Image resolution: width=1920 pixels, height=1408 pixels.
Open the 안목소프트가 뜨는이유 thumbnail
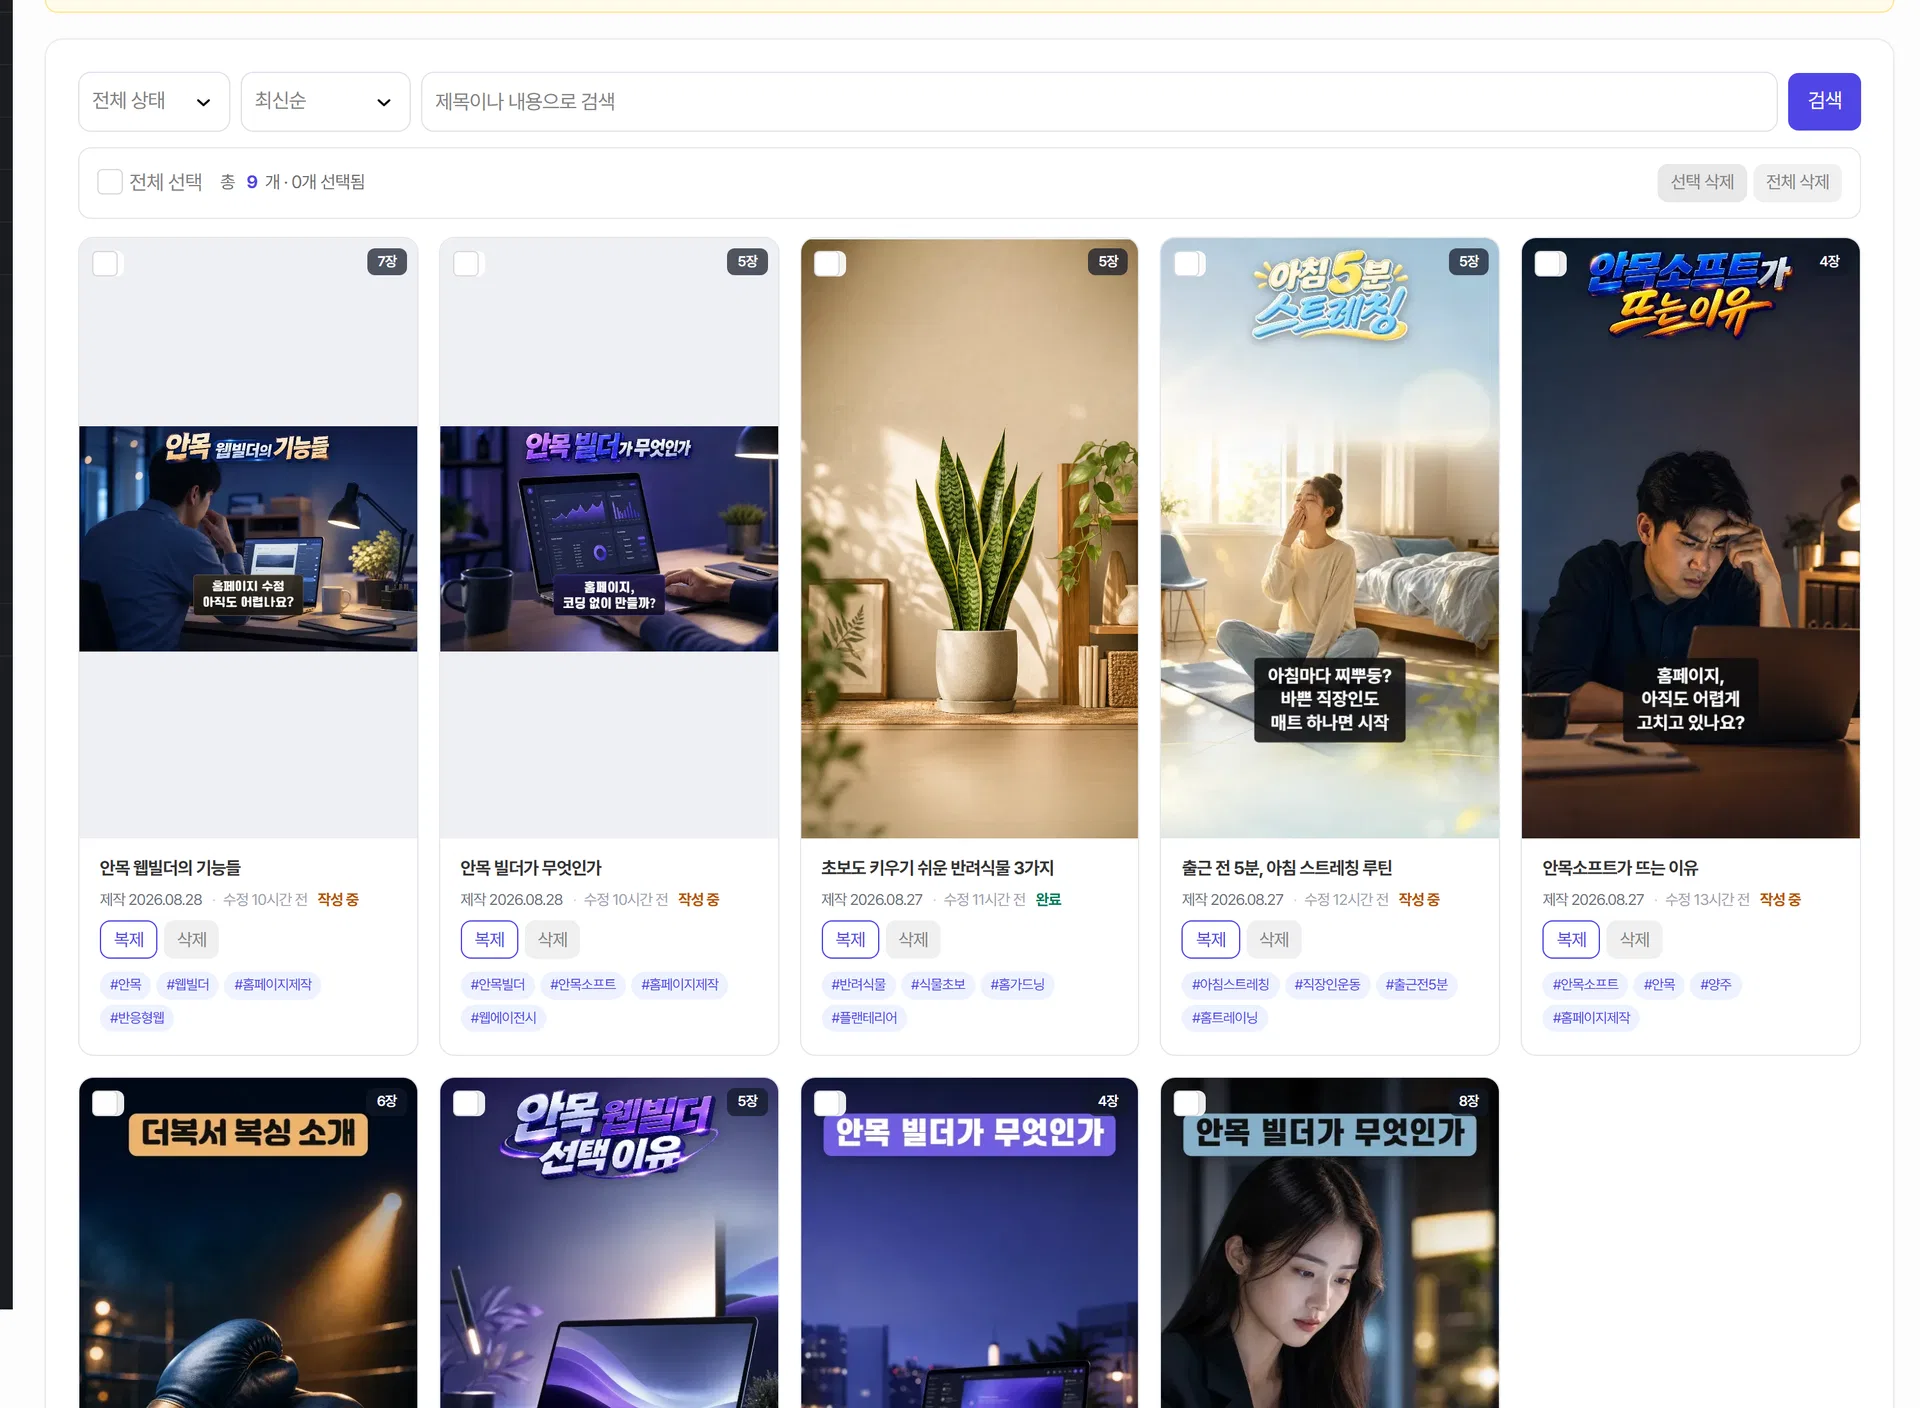coord(1690,540)
